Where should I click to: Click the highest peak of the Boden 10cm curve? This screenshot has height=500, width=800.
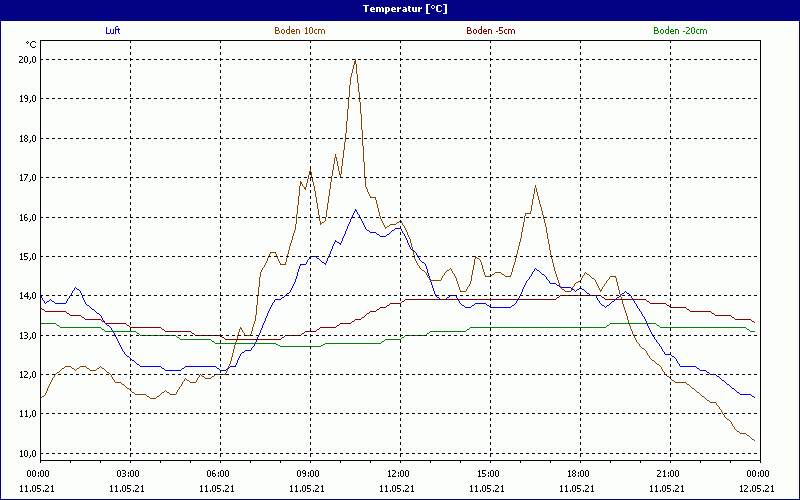tap(355, 60)
